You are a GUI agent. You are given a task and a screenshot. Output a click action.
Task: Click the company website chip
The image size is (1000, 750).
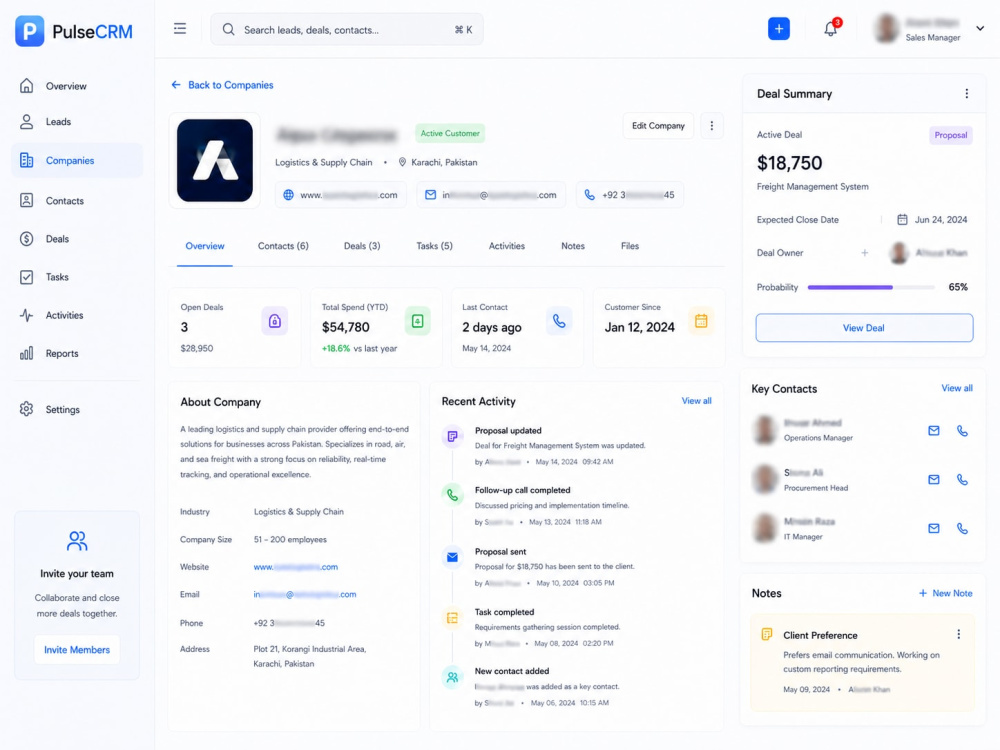click(341, 195)
